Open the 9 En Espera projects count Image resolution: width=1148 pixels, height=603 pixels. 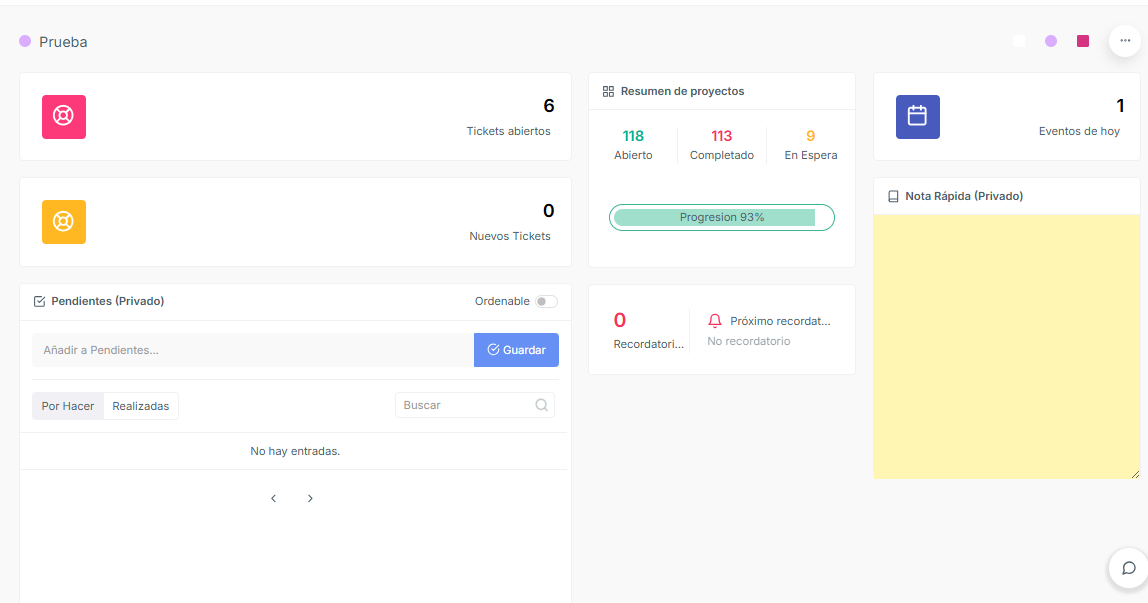coord(810,145)
